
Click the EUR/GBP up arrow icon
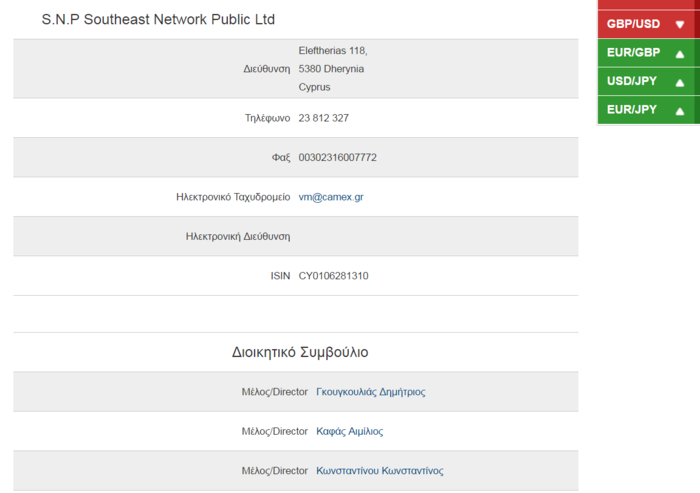pyautogui.click(x=679, y=54)
